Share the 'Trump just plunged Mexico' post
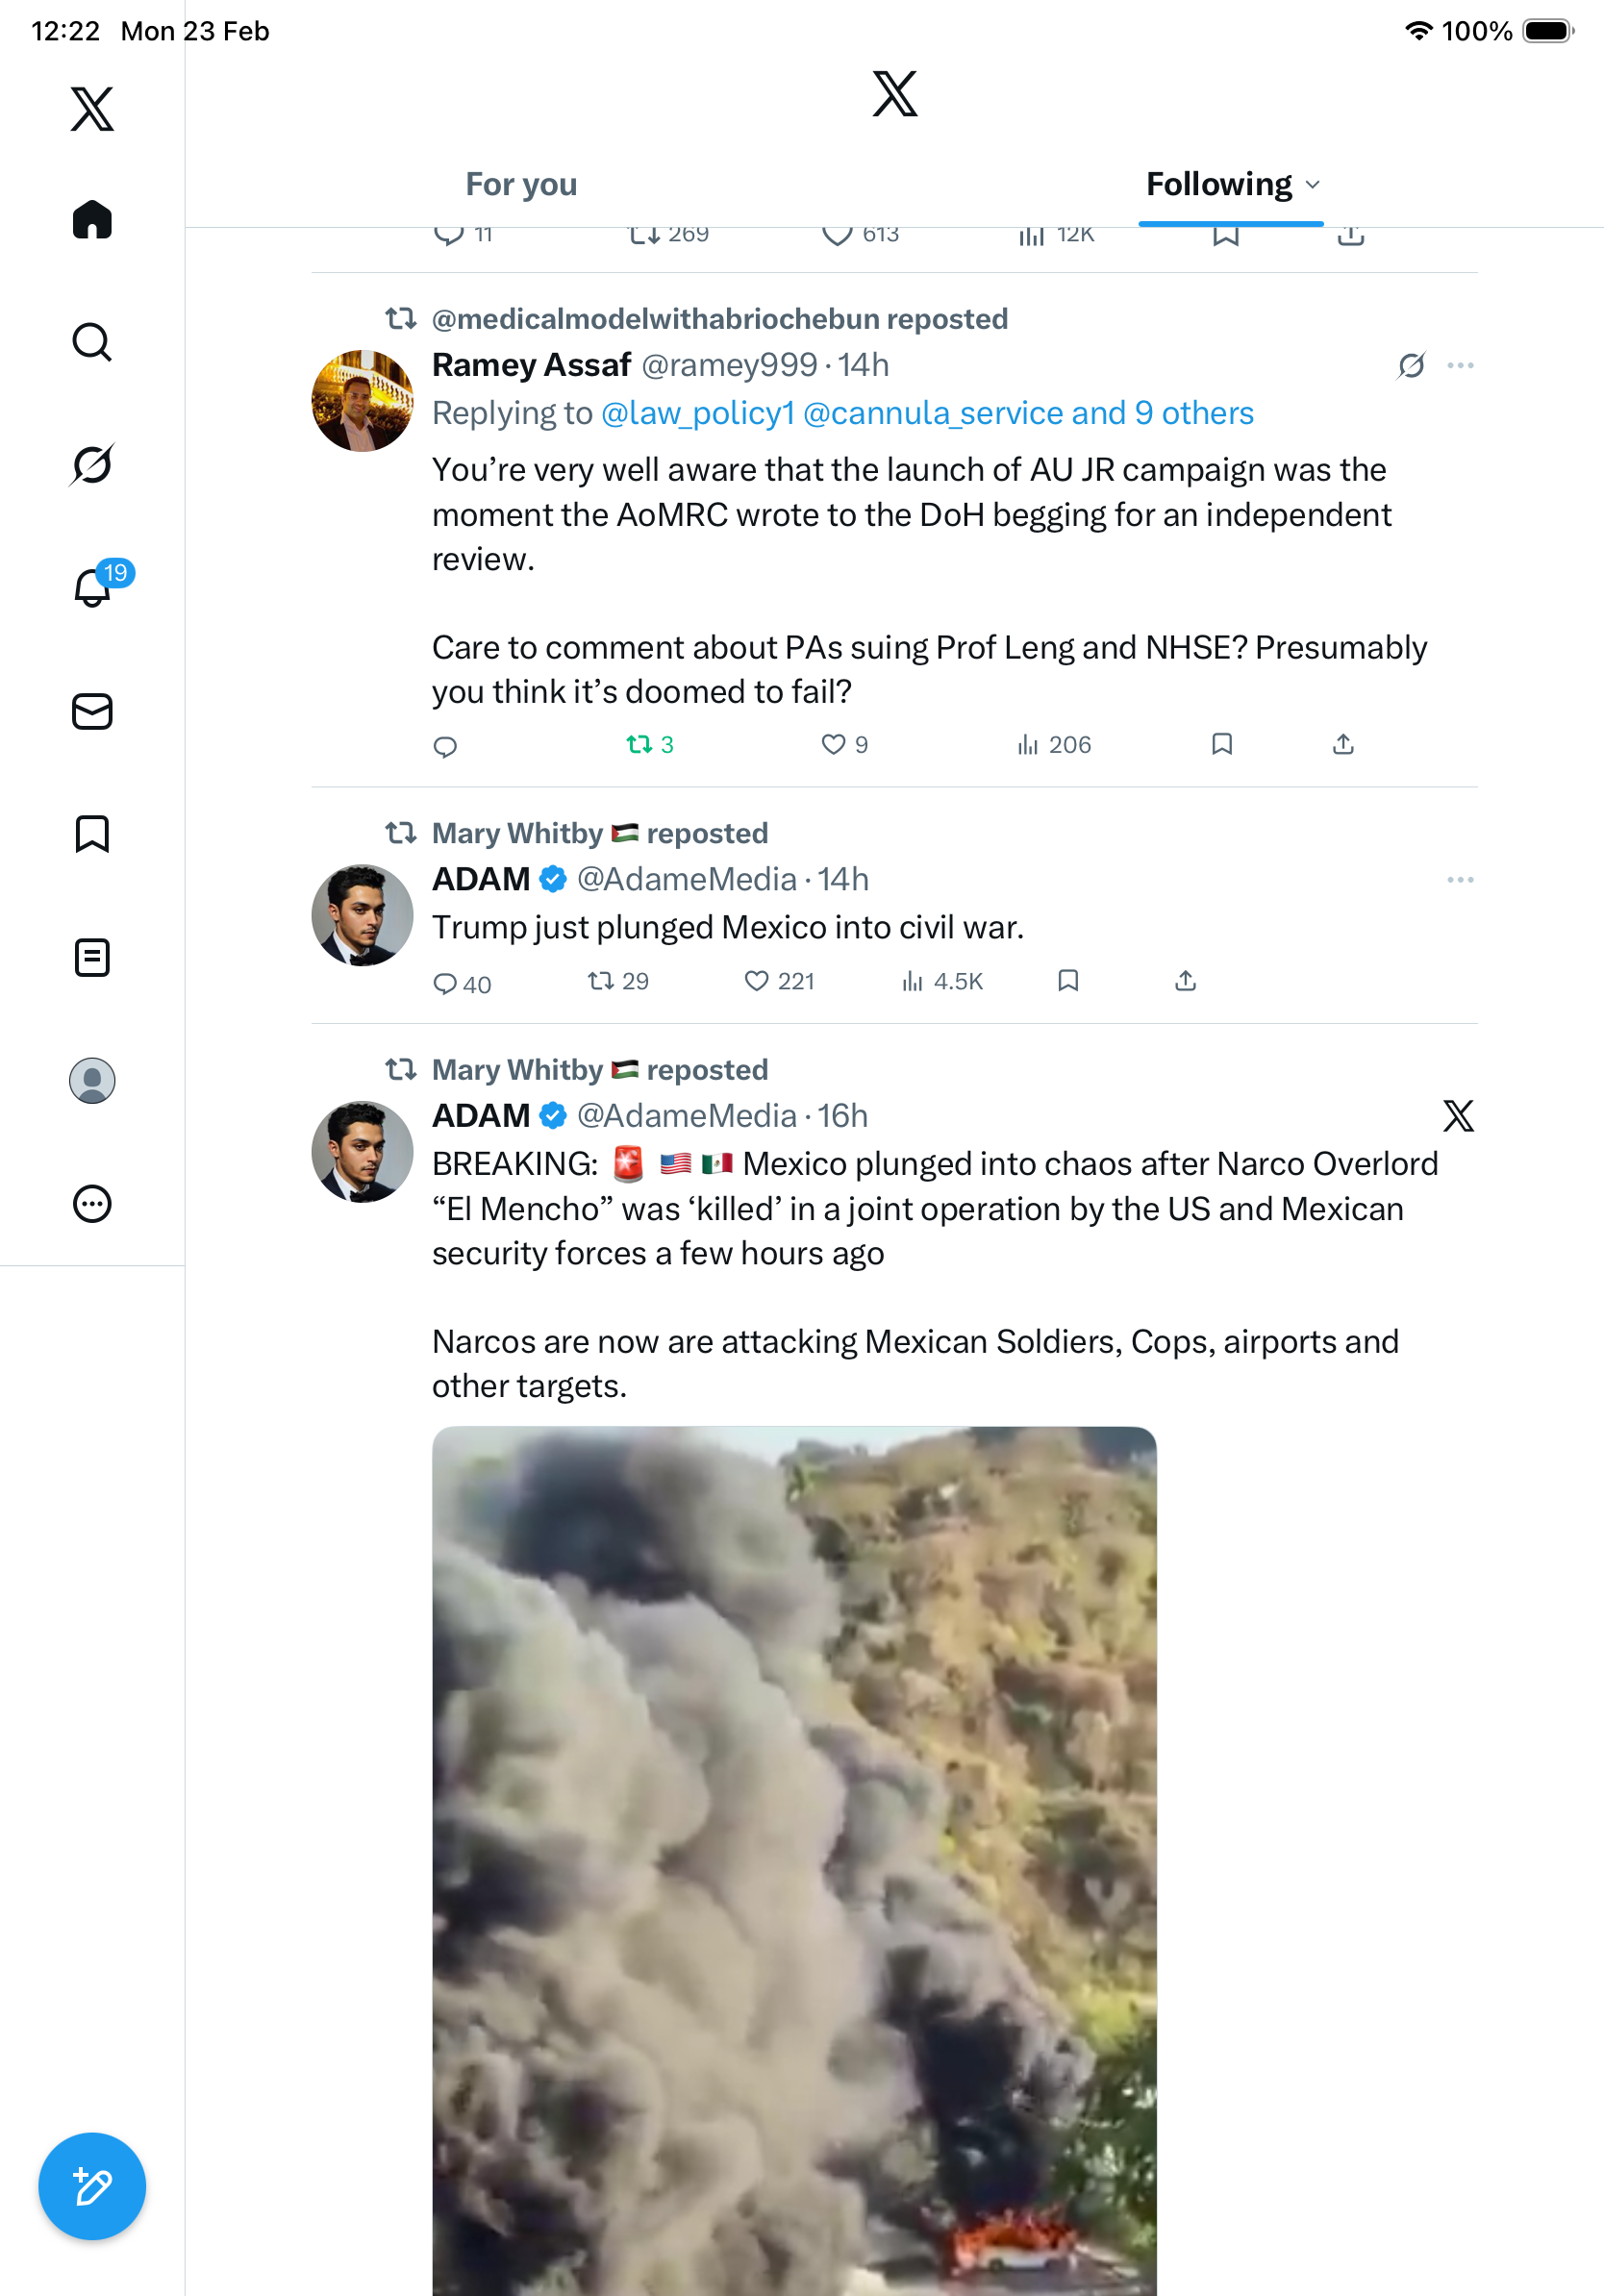The height and width of the screenshot is (2296, 1604). pyautogui.click(x=1185, y=981)
